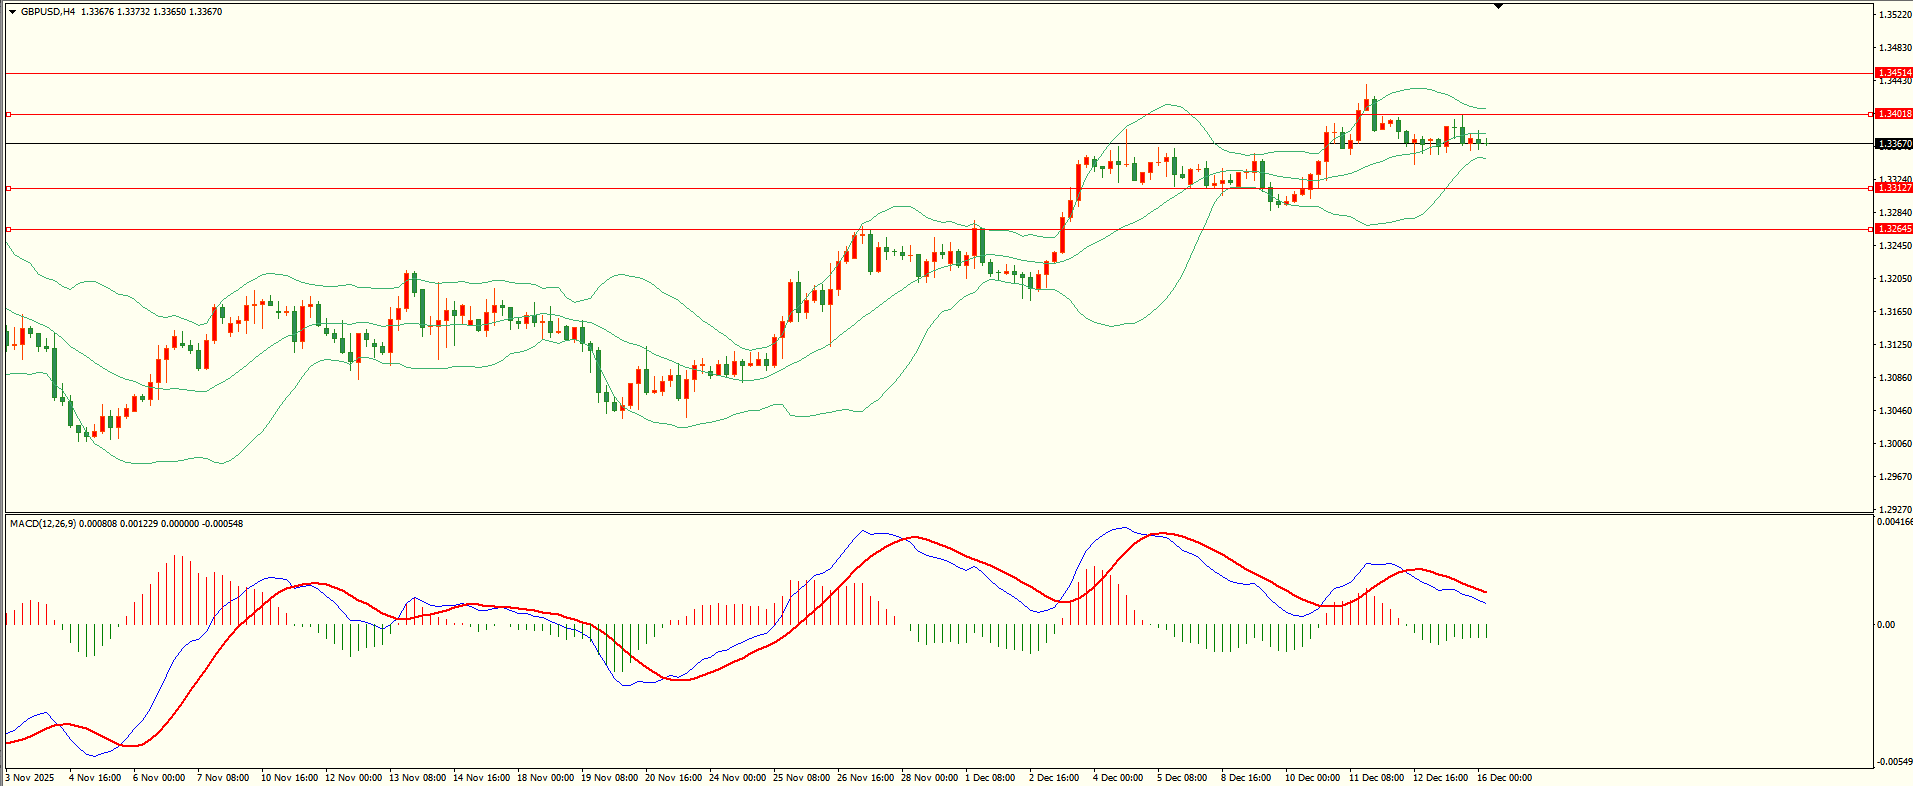Screen dimensions: 1913x786
Task: Select the left handle of the 1.32645 line
Action: point(8,229)
